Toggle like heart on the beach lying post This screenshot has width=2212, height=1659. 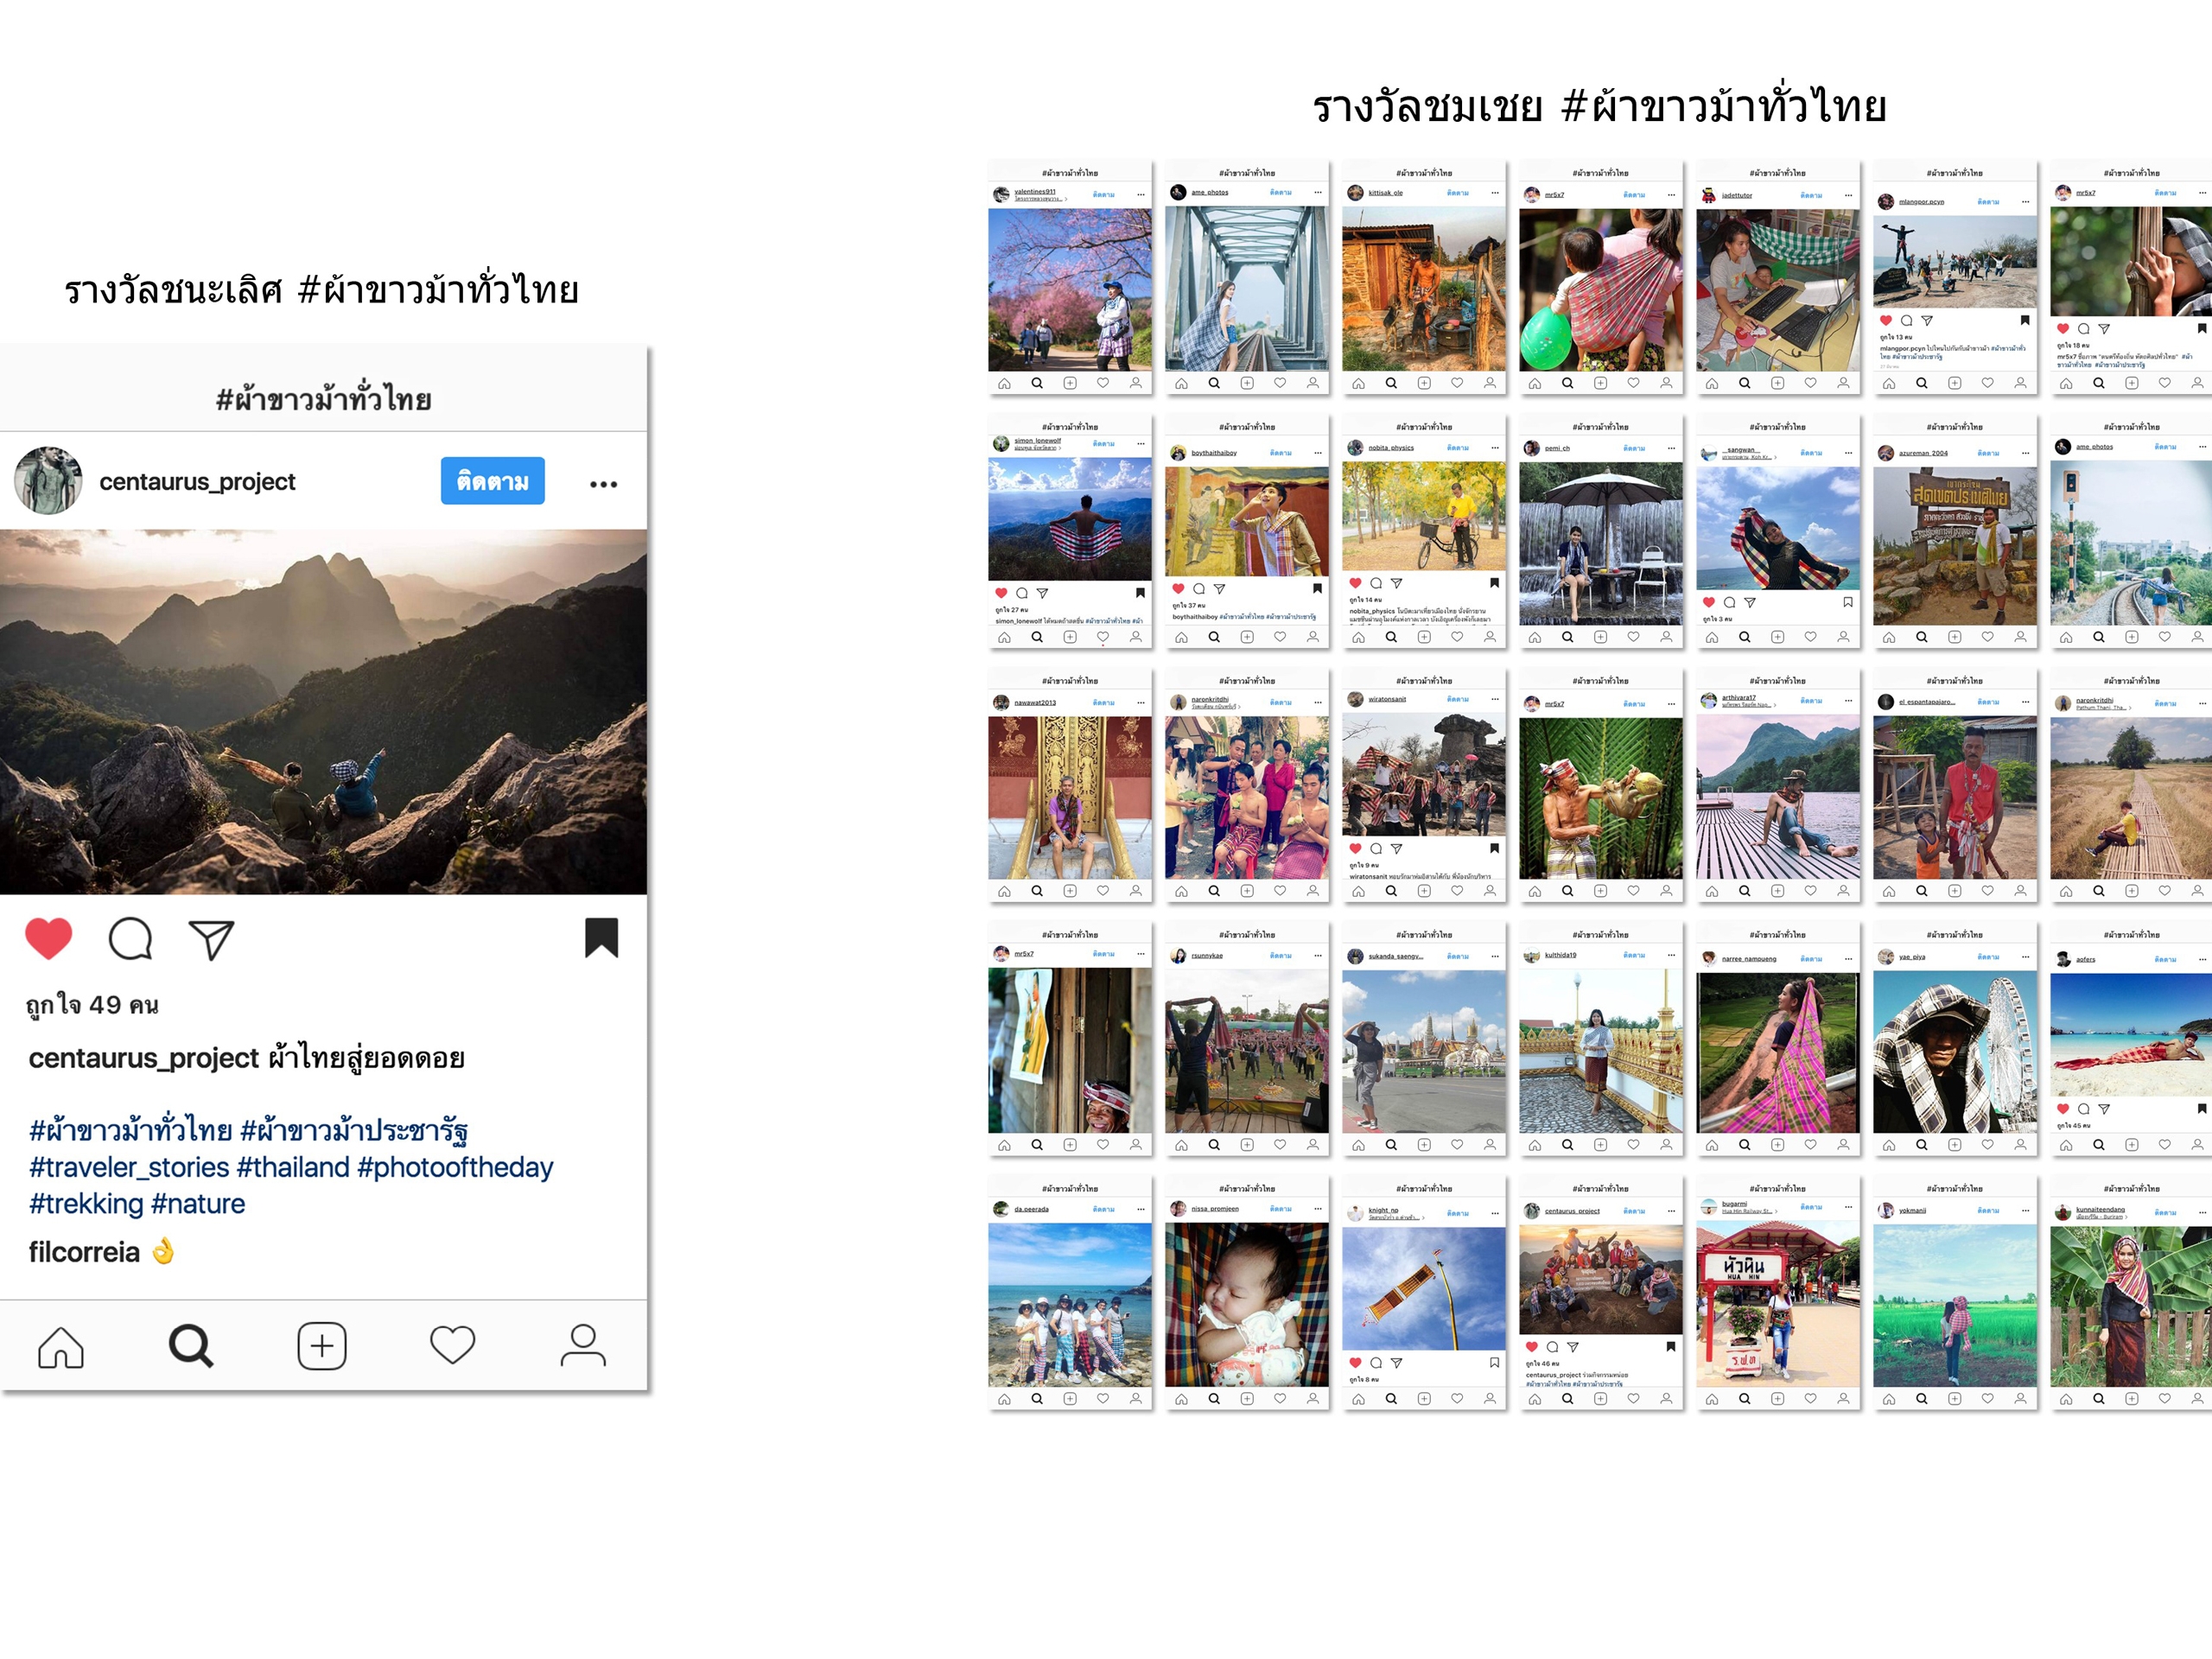point(2062,1109)
